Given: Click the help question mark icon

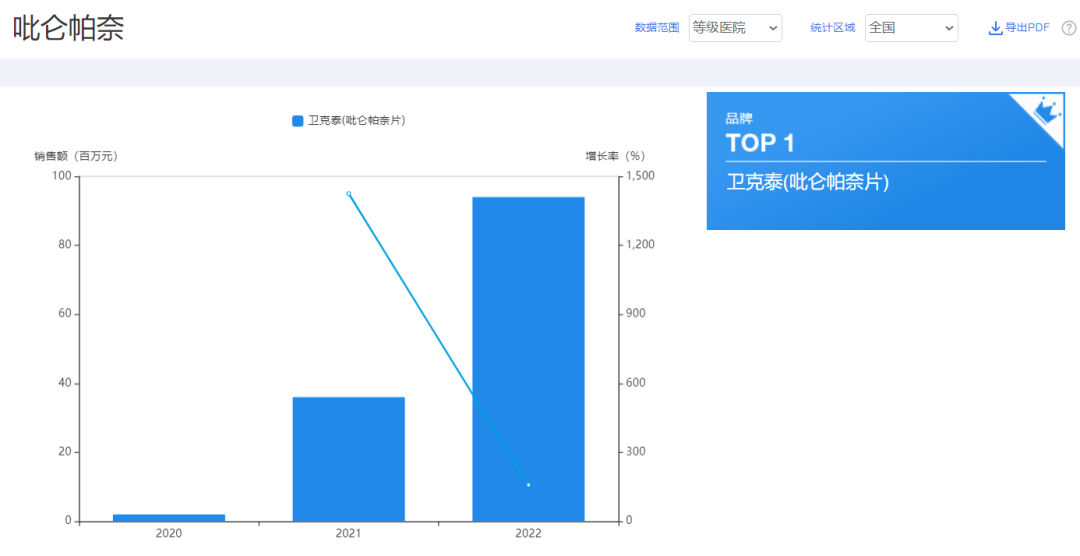Looking at the screenshot, I should pos(1068,28).
